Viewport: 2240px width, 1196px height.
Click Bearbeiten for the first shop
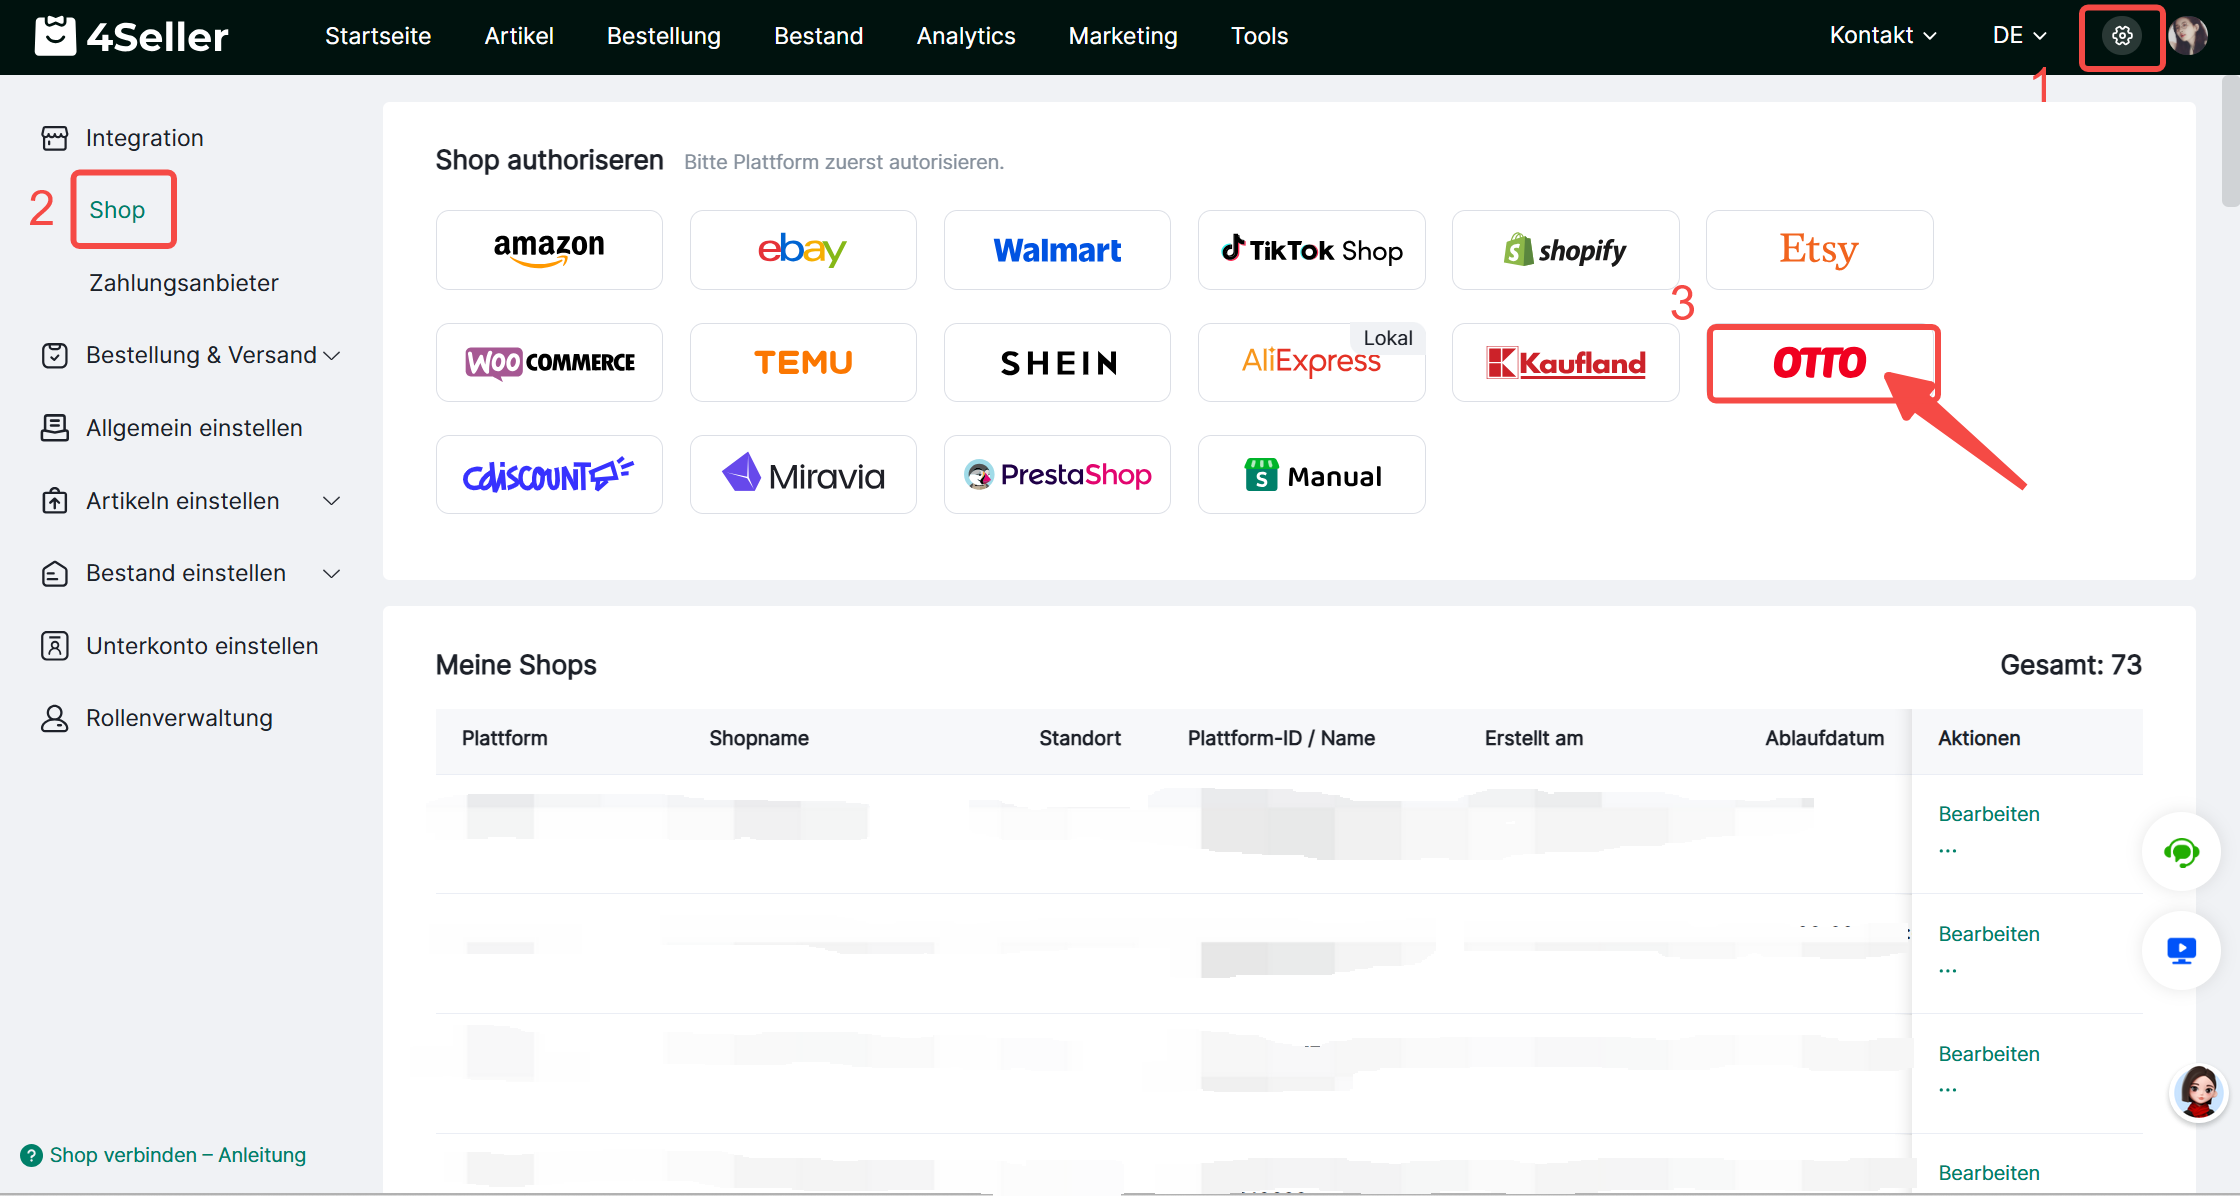coord(1988,814)
